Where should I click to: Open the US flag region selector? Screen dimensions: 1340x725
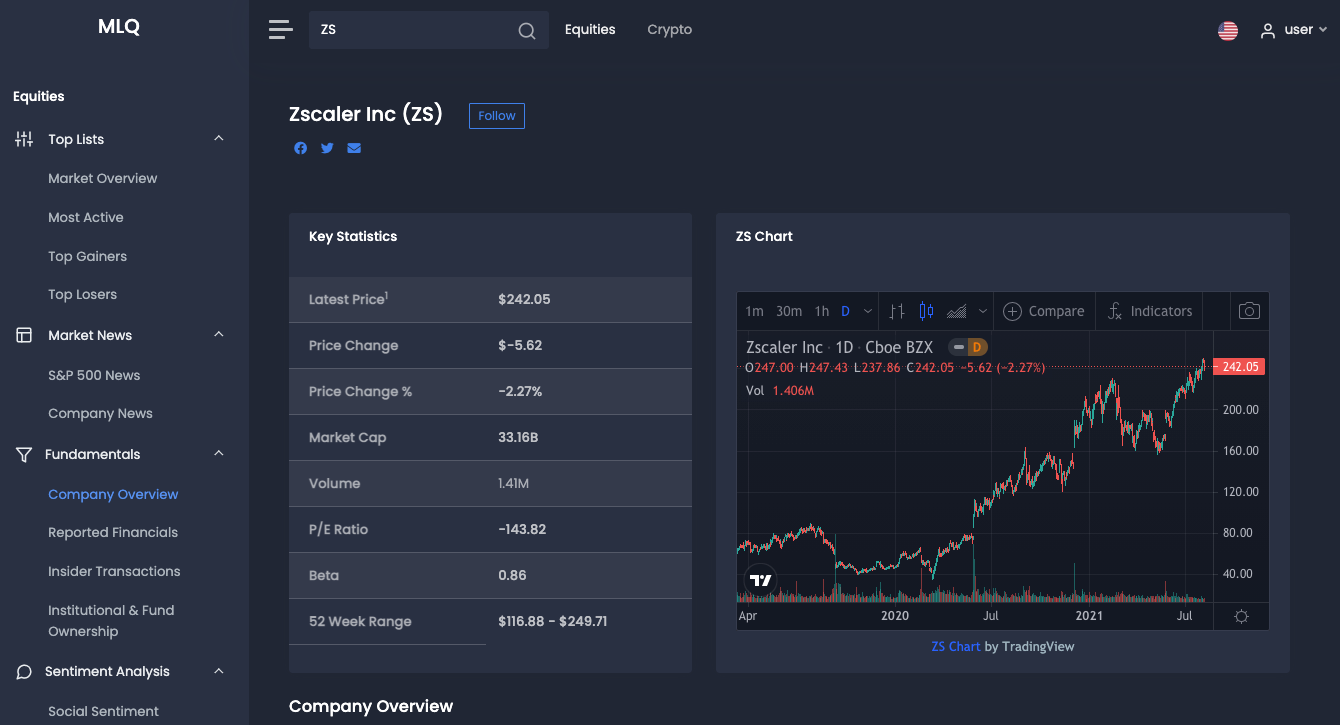[1228, 31]
